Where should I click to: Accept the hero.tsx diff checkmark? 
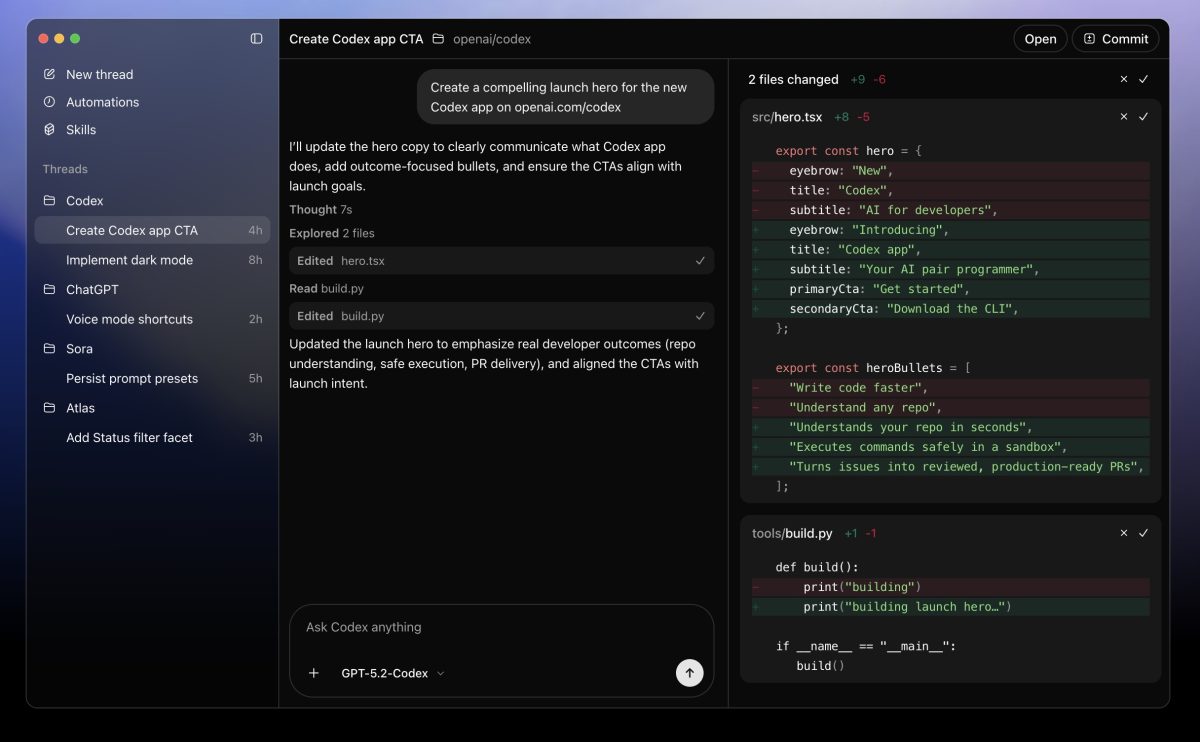coord(1143,116)
